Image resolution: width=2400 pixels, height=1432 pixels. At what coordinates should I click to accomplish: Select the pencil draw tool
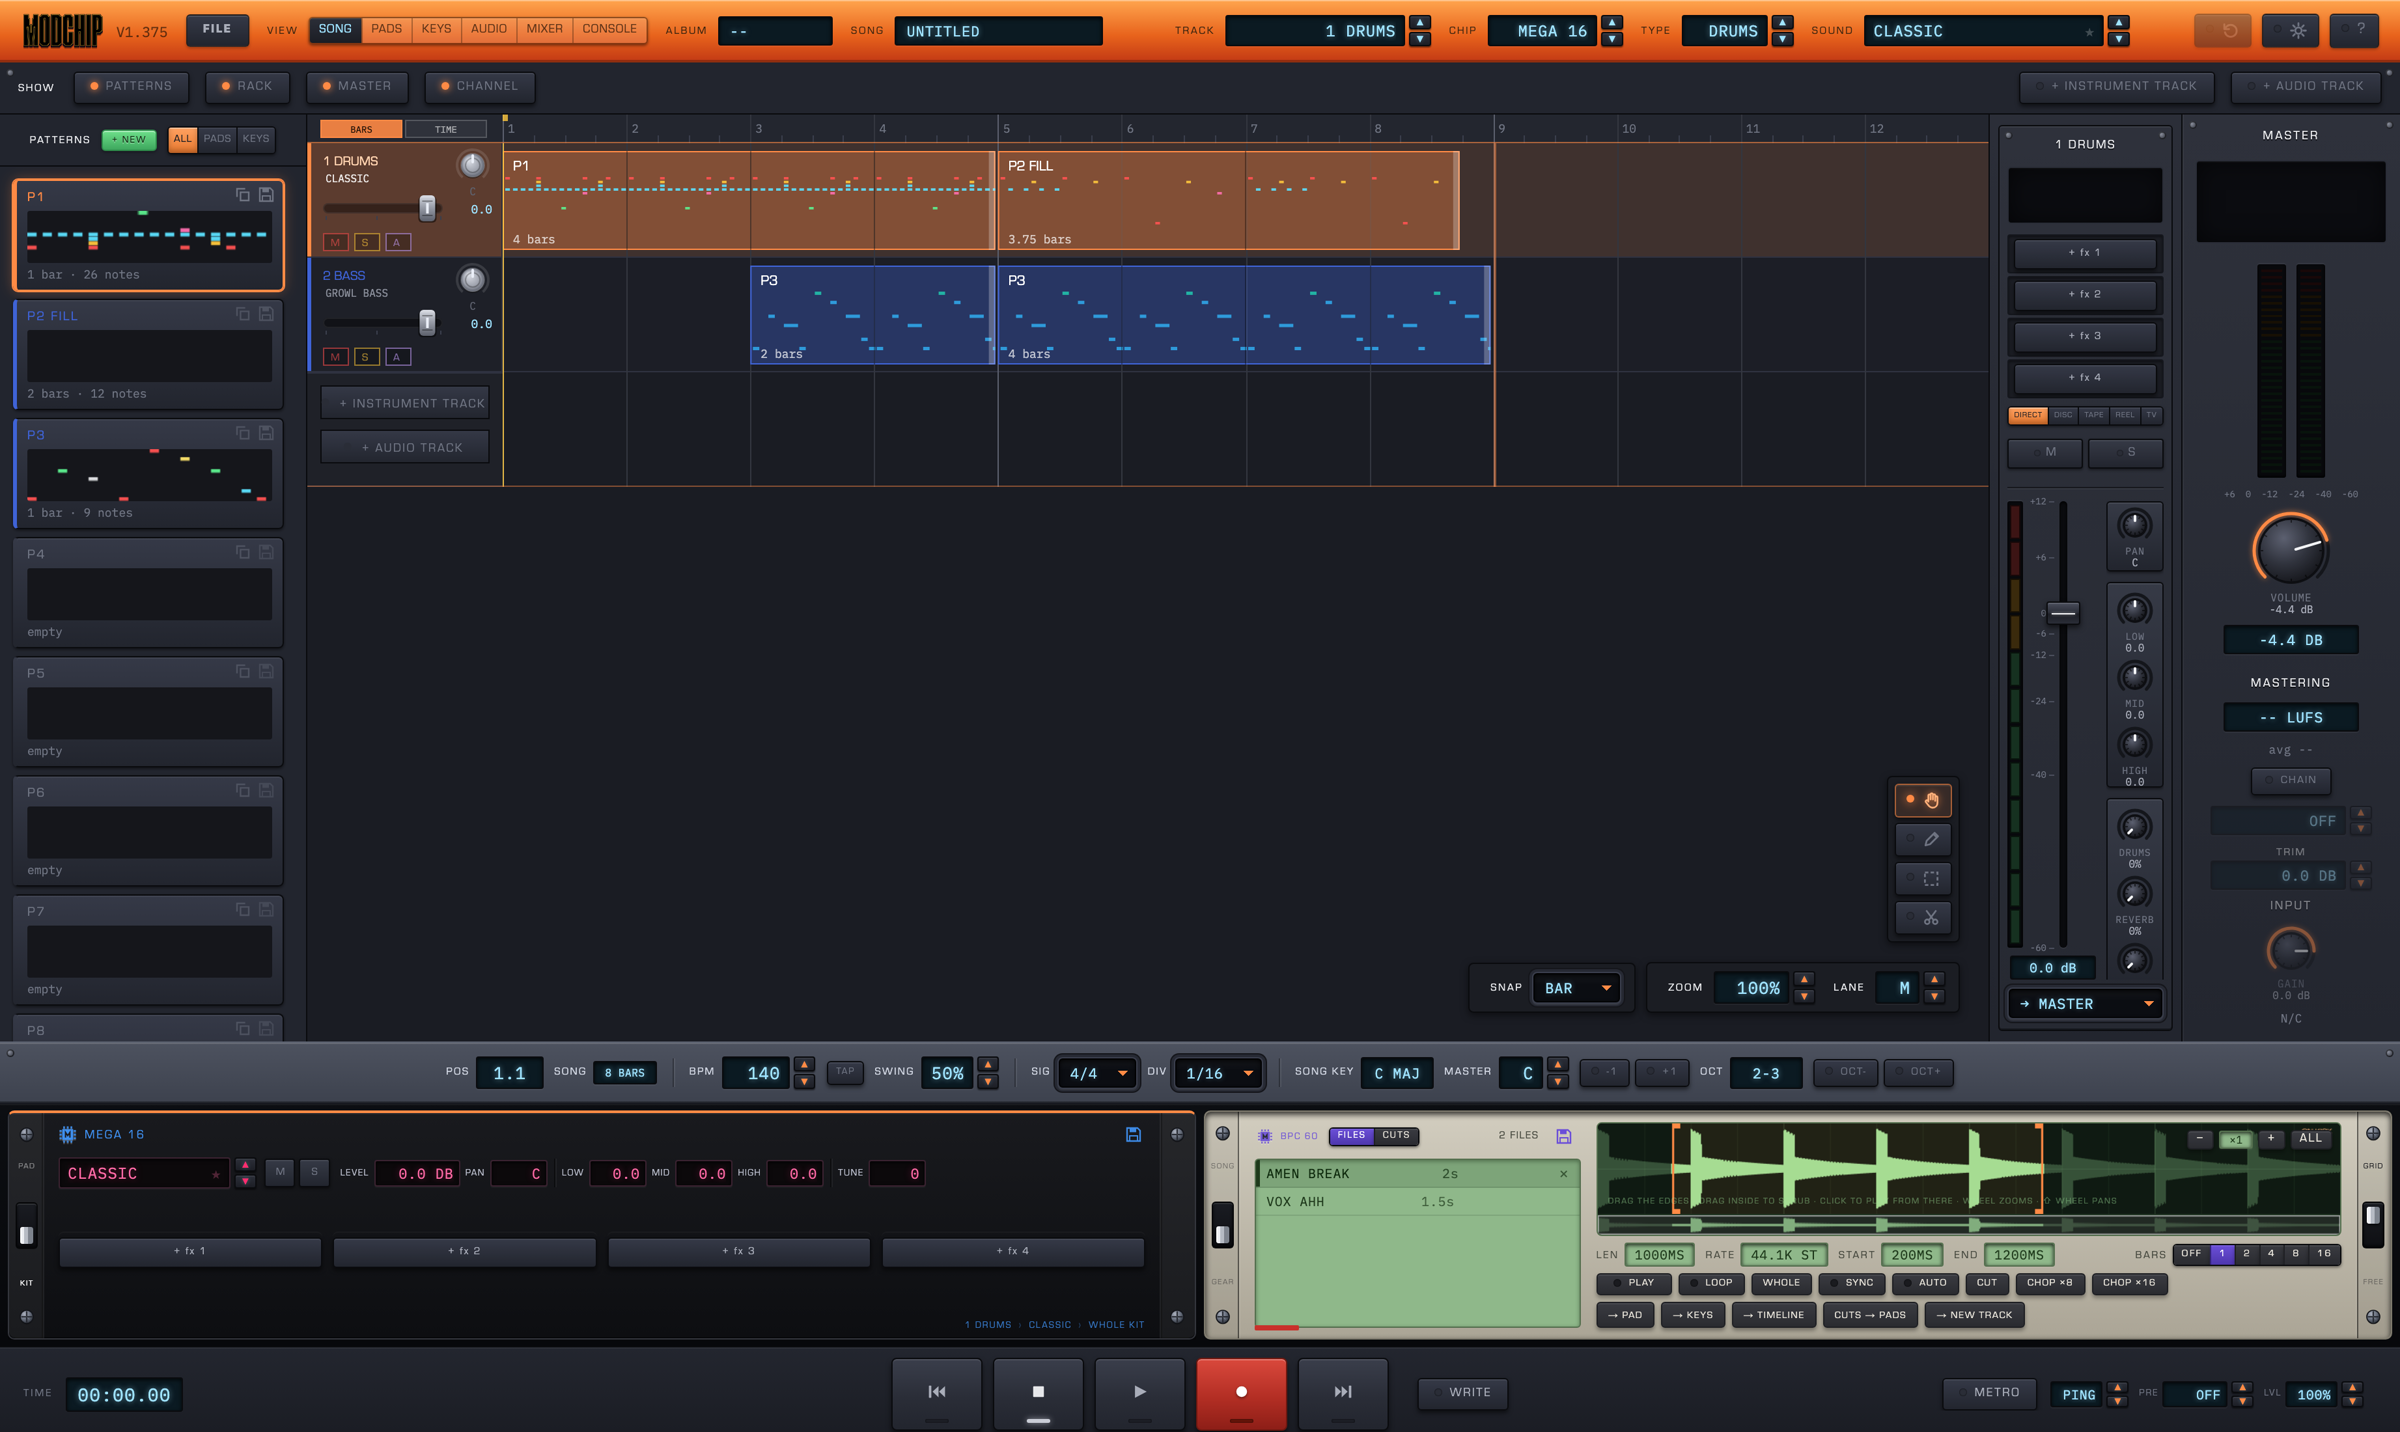[x=1922, y=839]
